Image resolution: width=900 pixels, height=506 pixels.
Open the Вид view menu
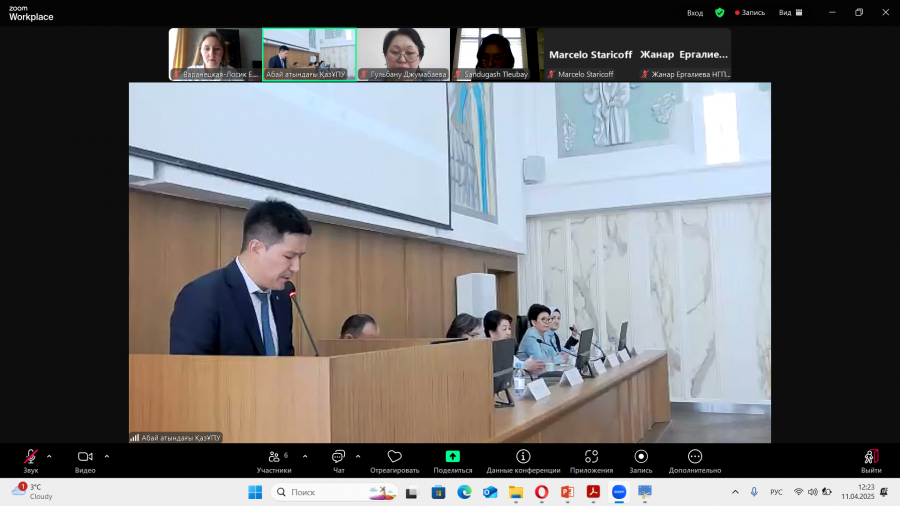(790, 13)
